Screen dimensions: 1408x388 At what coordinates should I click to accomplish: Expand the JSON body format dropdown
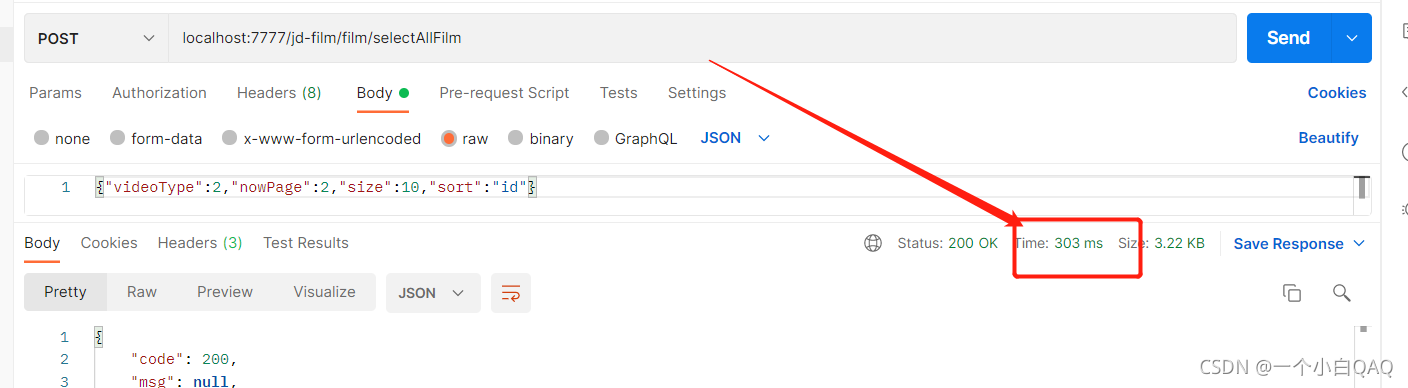pos(735,138)
